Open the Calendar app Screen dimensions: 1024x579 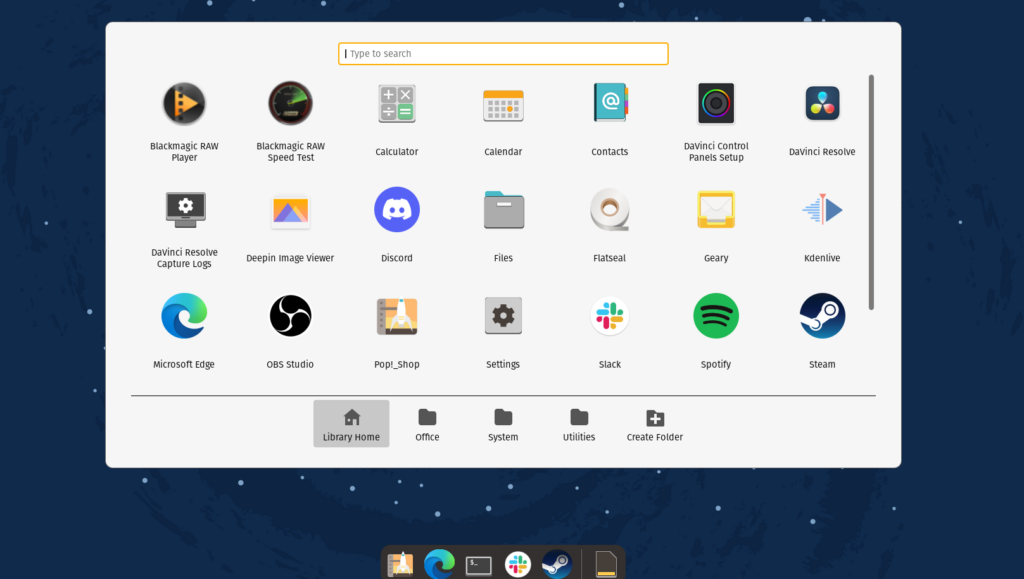pyautogui.click(x=503, y=105)
